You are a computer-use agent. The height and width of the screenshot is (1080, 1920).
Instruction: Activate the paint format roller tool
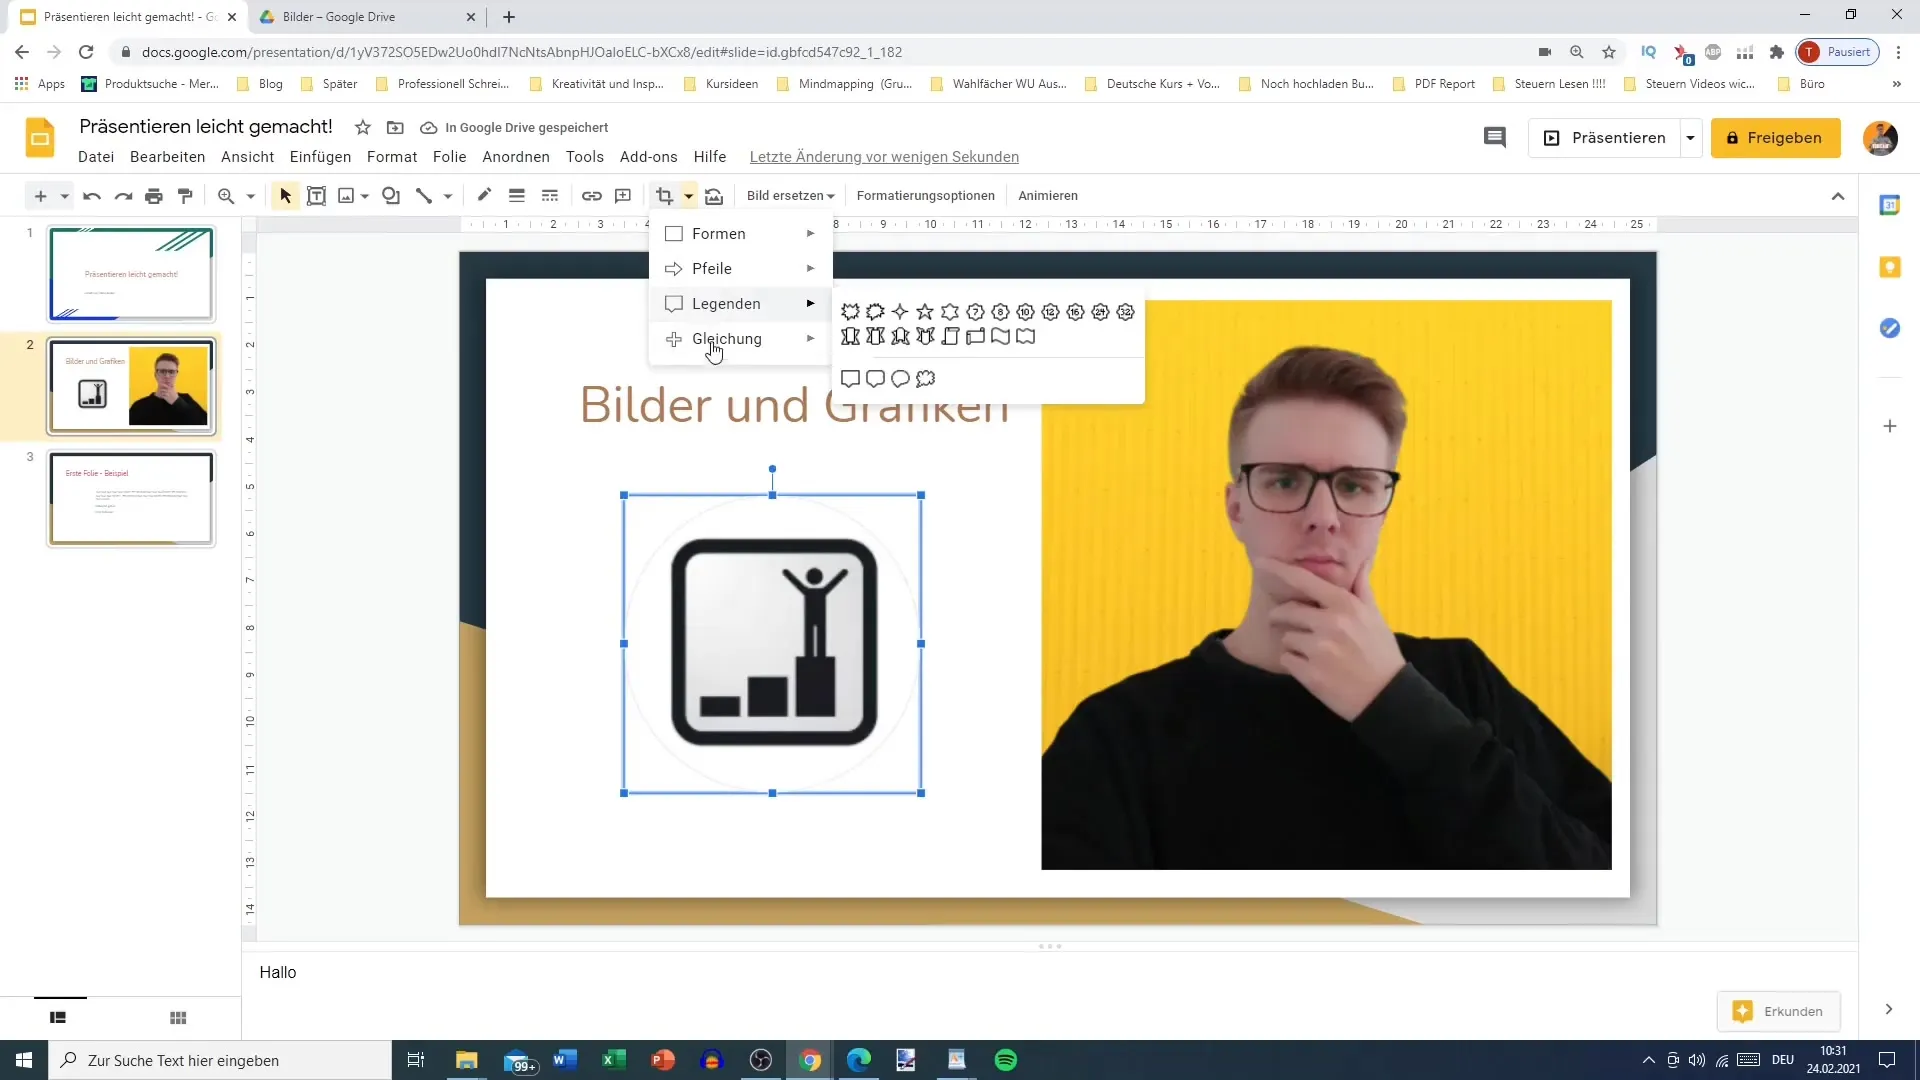point(185,196)
